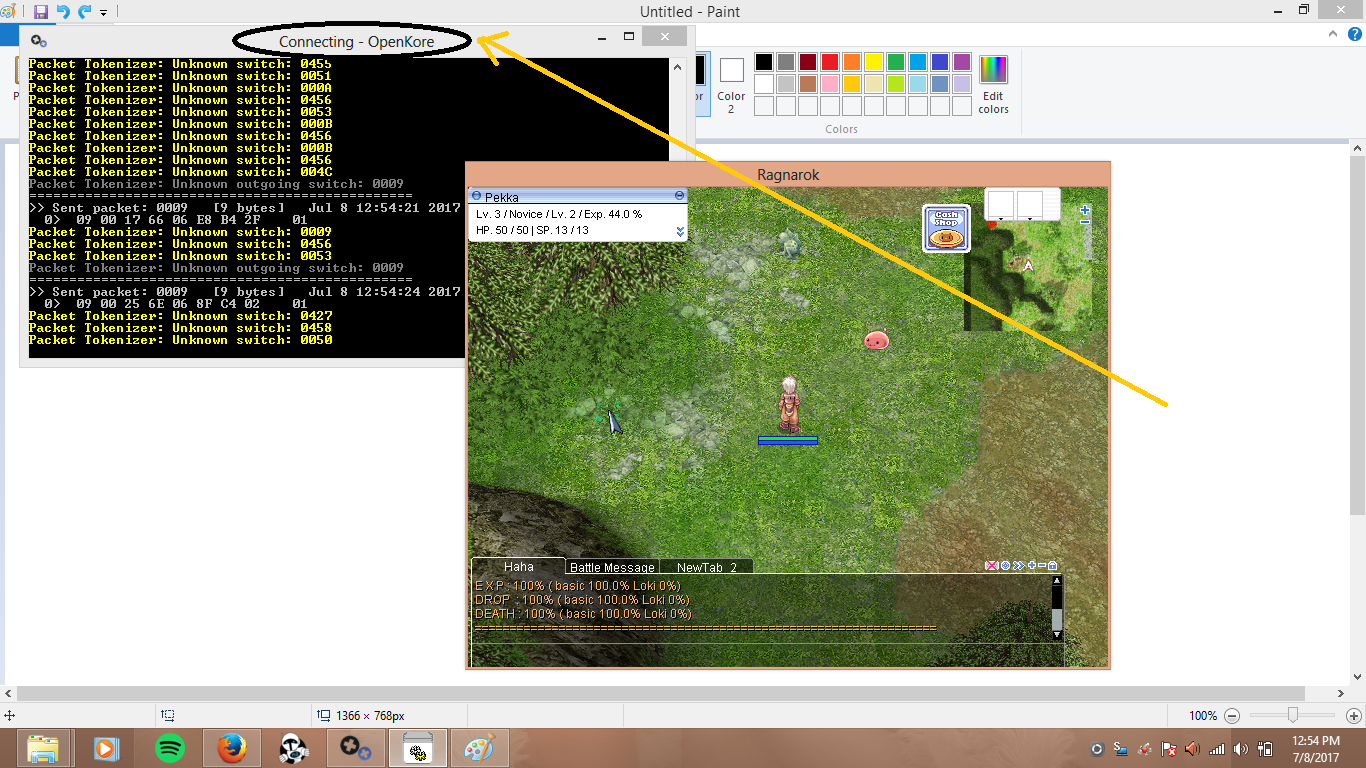1366x768 pixels.
Task: Collapse the Paint ribbon with the chevron
Action: (1333, 34)
